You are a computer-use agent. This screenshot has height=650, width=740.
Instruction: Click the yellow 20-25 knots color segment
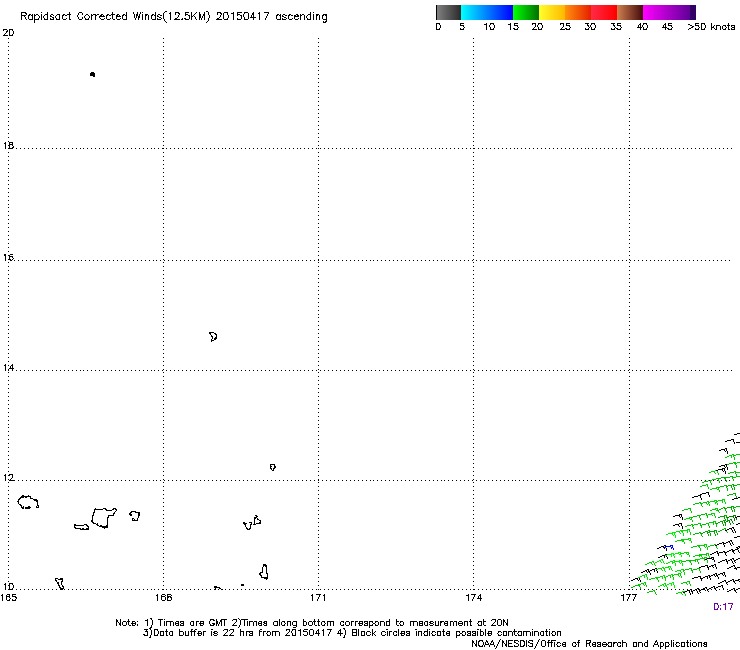[552, 12]
